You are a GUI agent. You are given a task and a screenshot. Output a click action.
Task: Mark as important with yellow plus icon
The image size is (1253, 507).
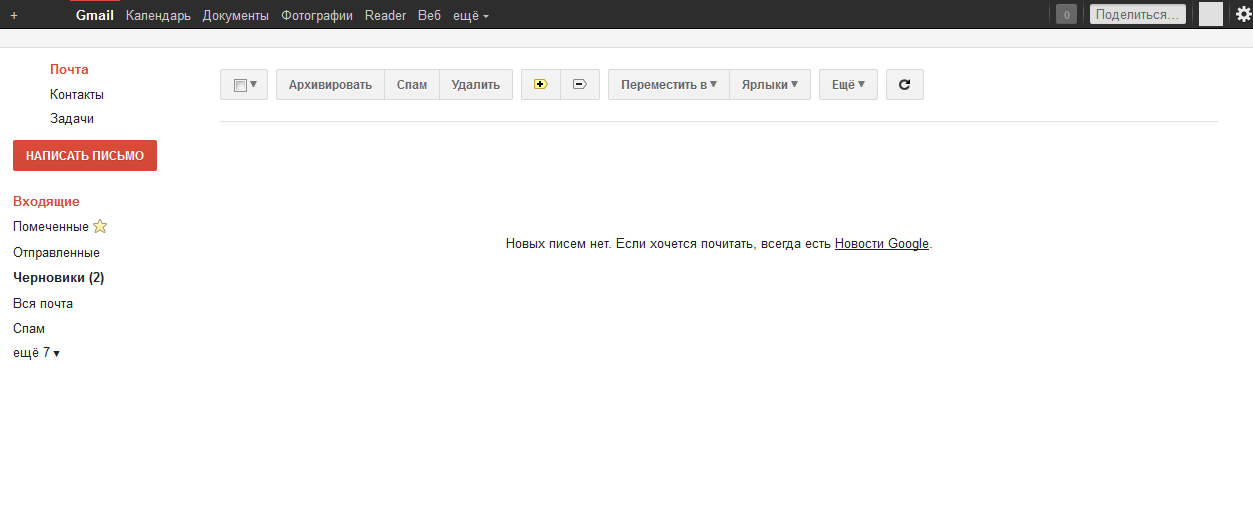541,85
